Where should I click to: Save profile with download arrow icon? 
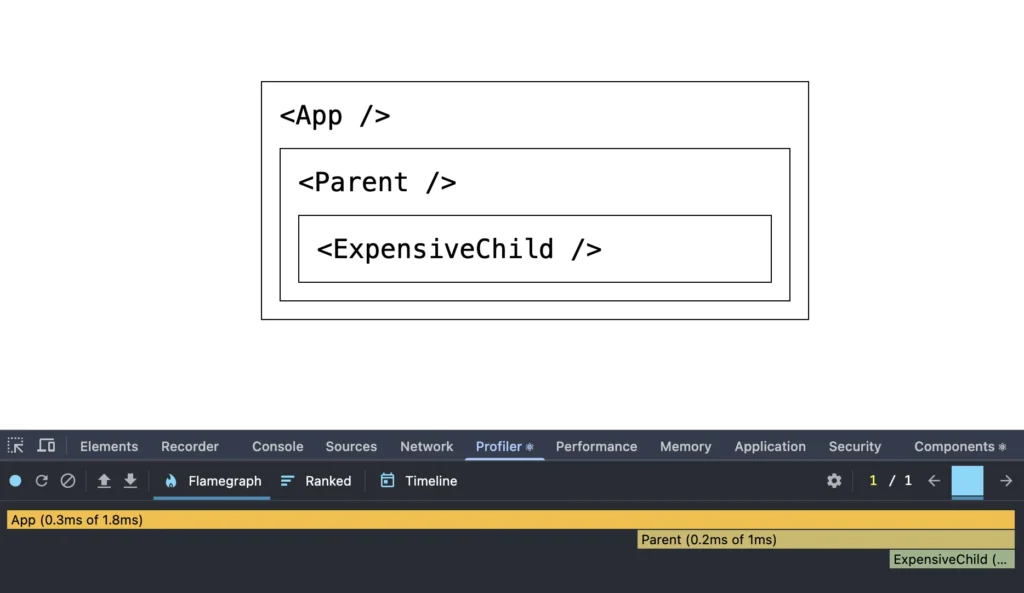coord(131,481)
